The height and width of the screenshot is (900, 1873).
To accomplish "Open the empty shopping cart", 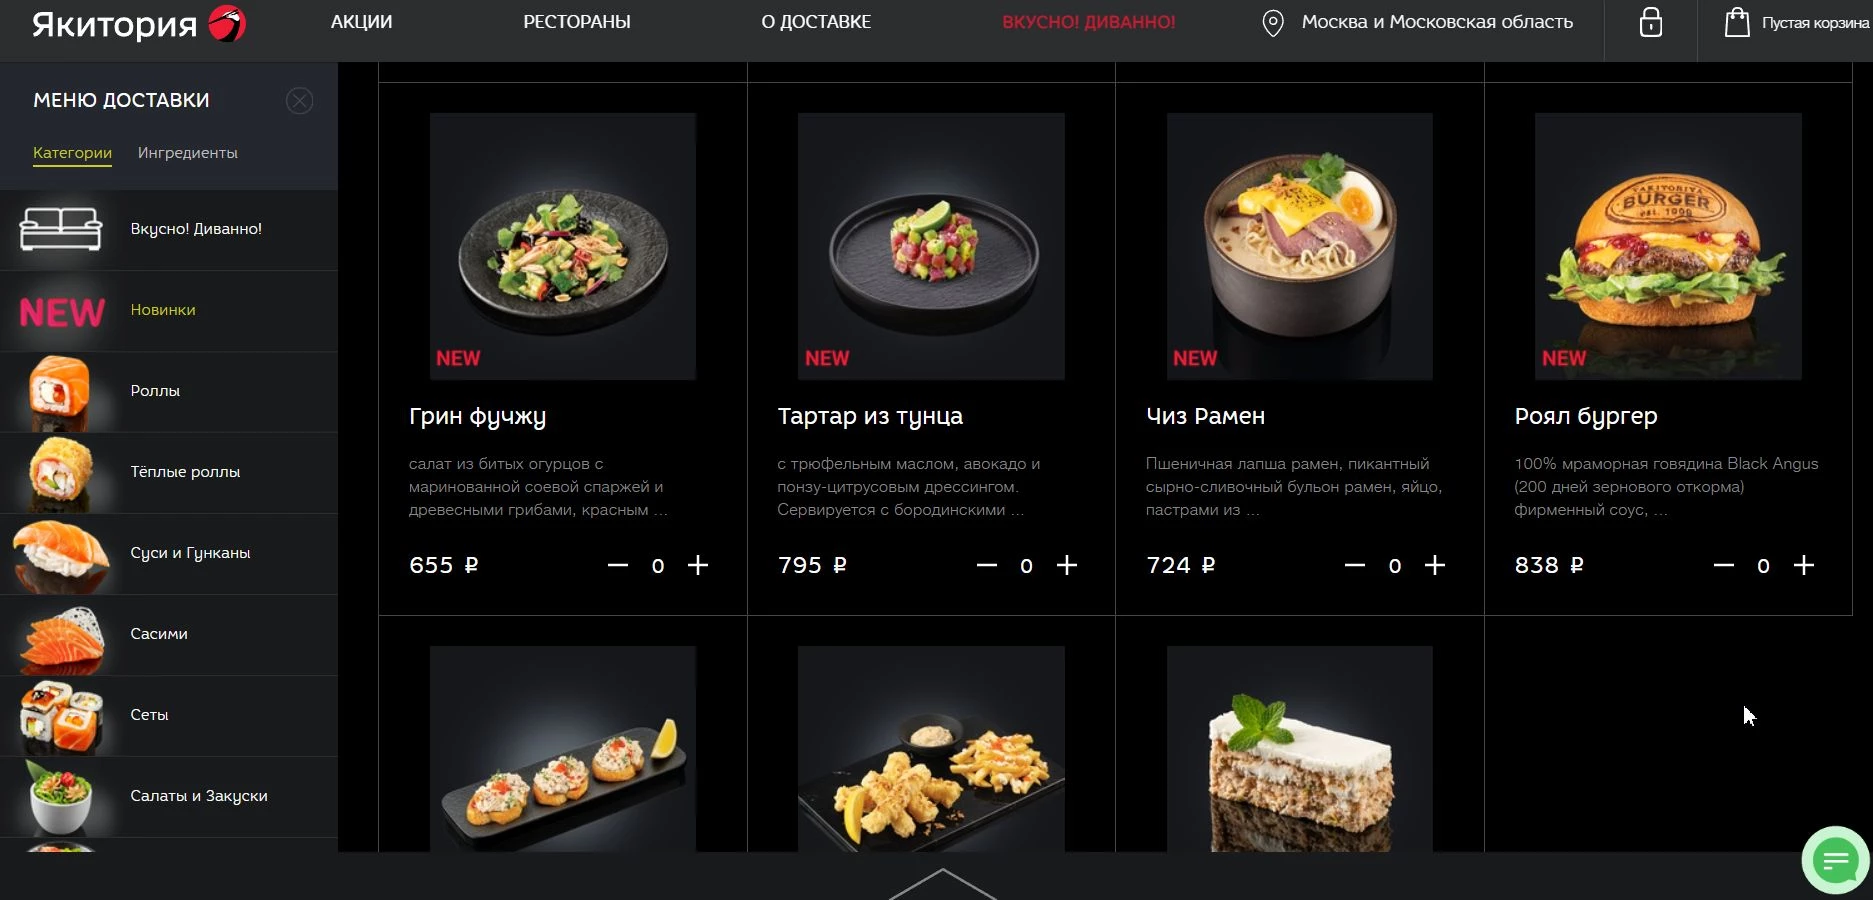I will pyautogui.click(x=1796, y=23).
